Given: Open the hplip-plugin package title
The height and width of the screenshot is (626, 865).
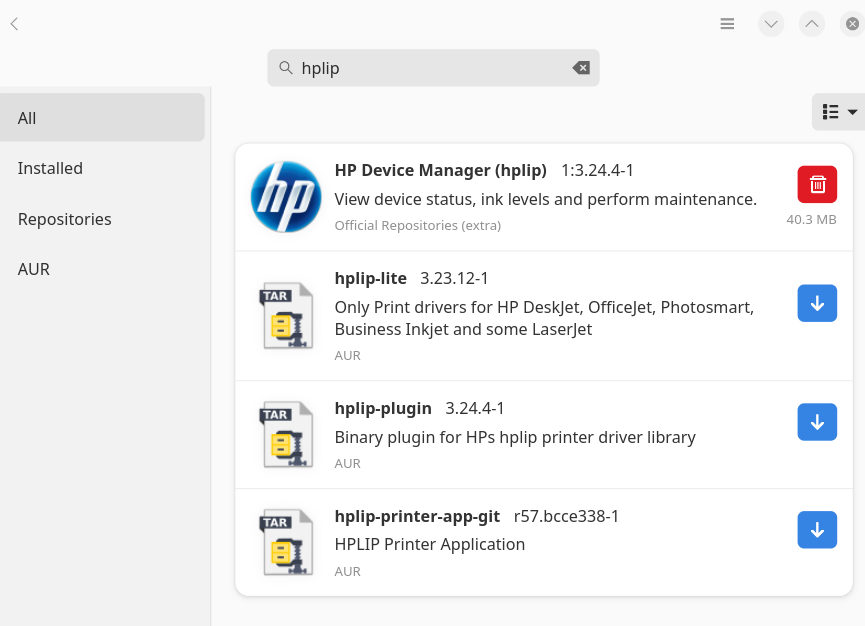Looking at the screenshot, I should pos(383,408).
